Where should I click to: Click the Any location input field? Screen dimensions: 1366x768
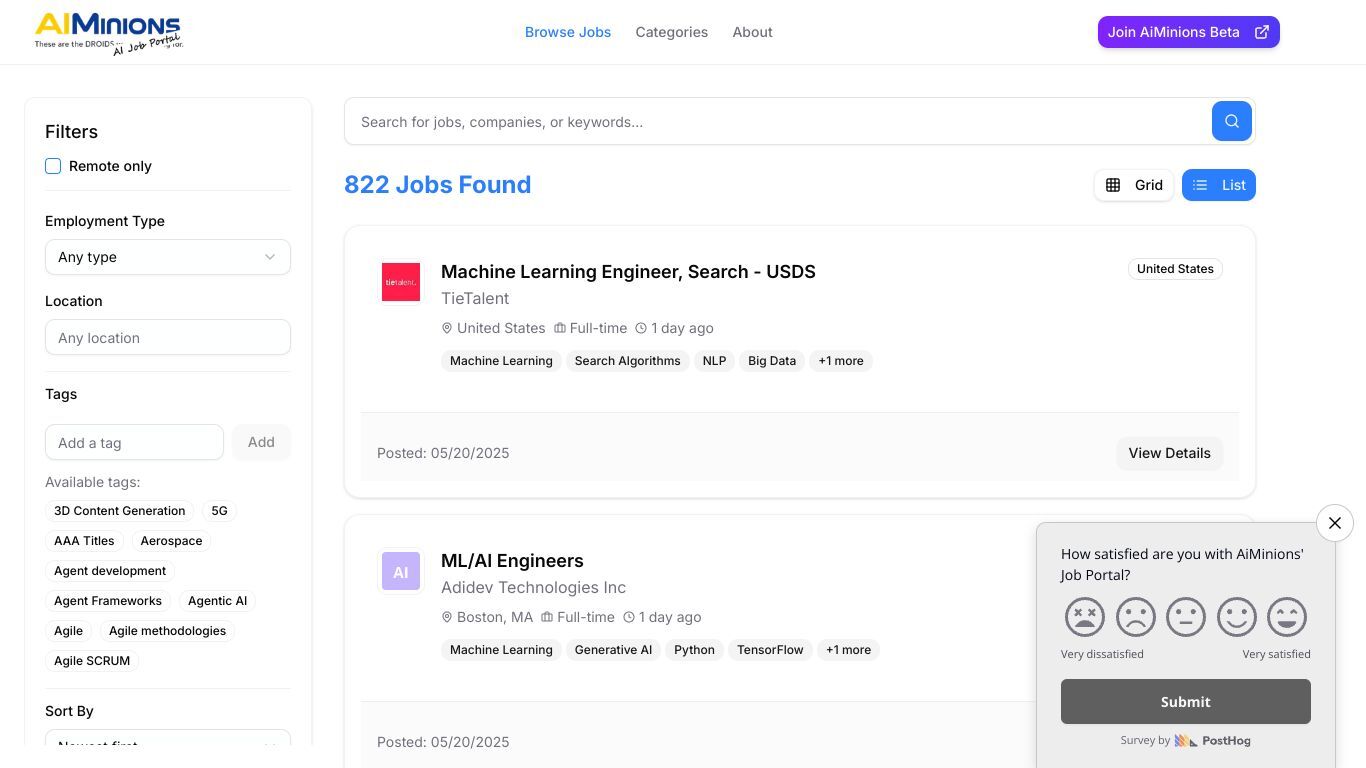pos(168,338)
